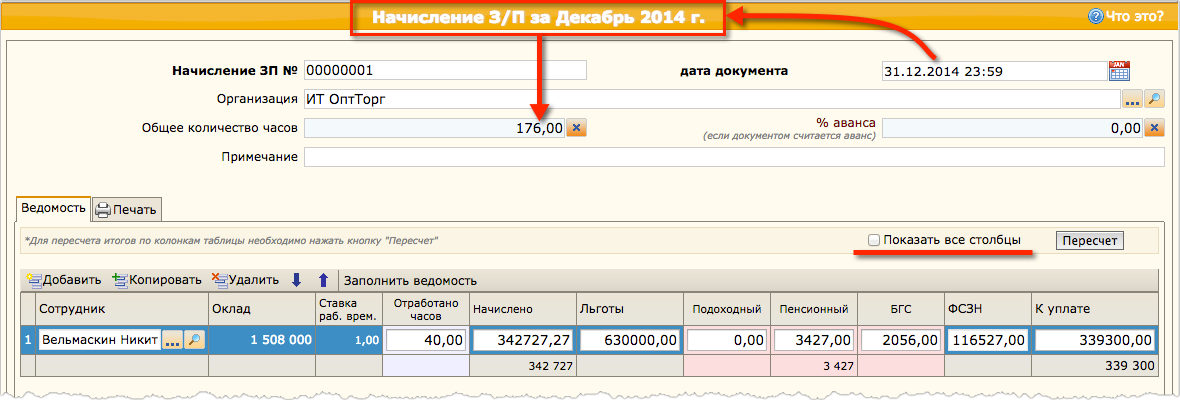Open the Печать tab
1180x400 pixels.
pos(126,210)
